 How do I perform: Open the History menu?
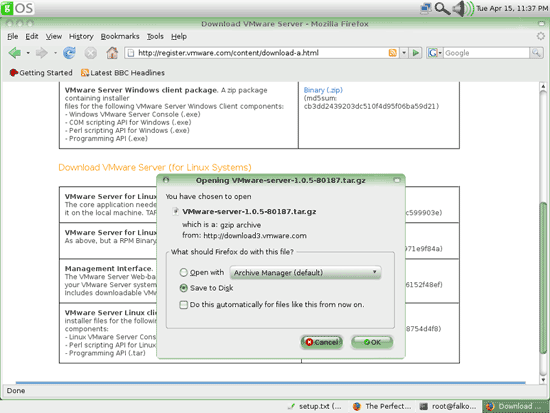click(81, 36)
